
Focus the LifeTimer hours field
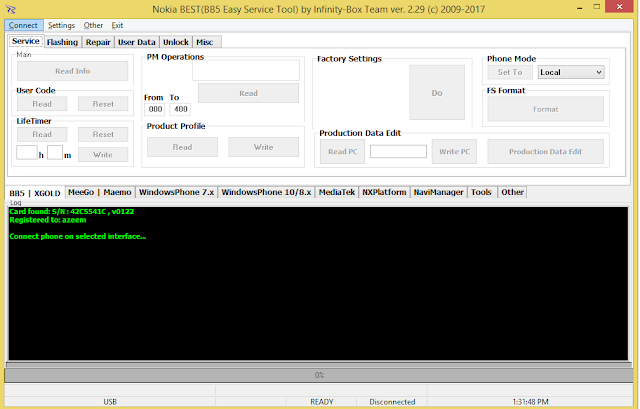coord(27,153)
